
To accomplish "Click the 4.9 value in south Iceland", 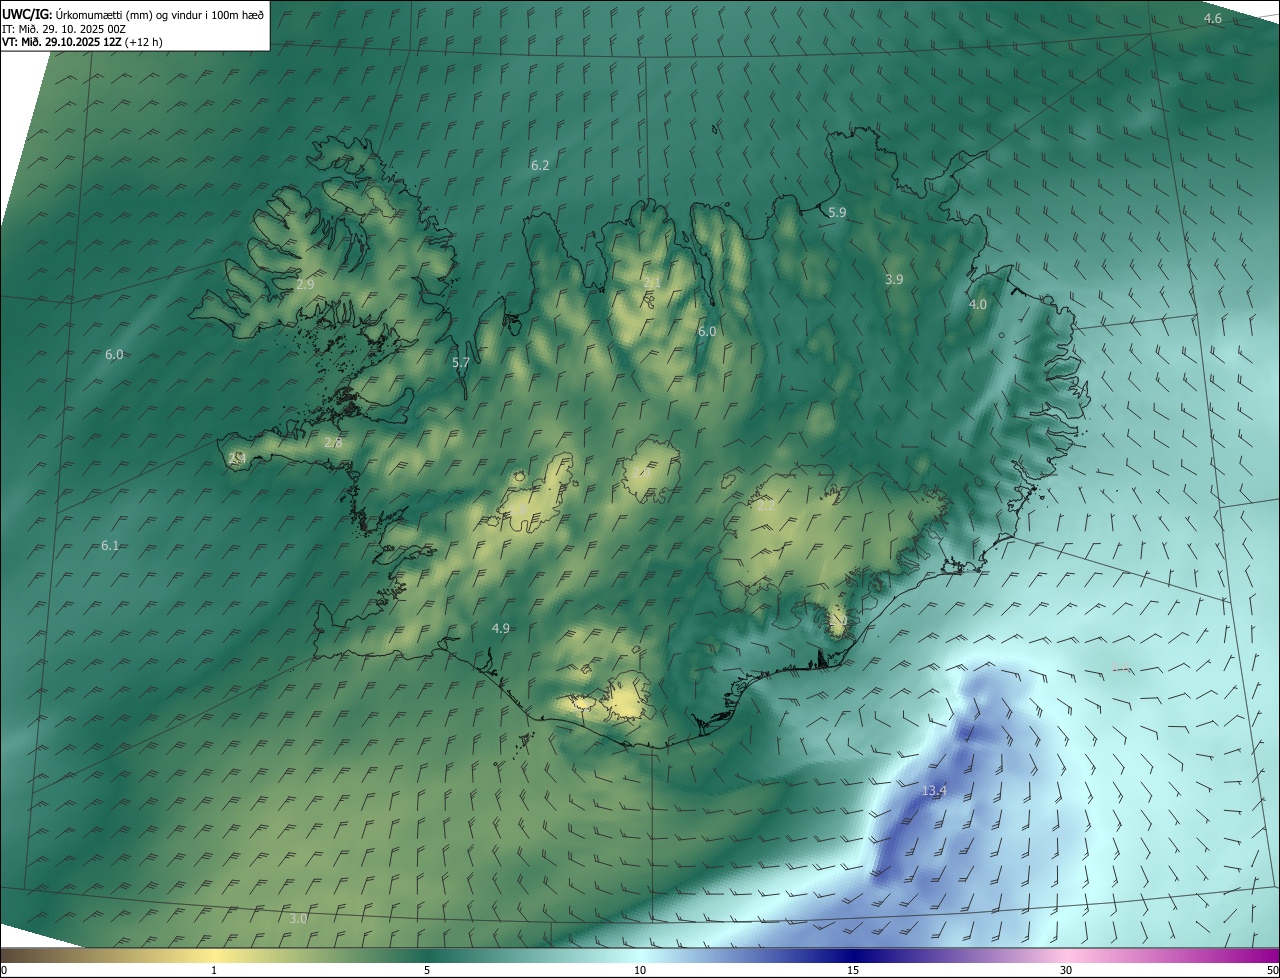I will tap(501, 628).
